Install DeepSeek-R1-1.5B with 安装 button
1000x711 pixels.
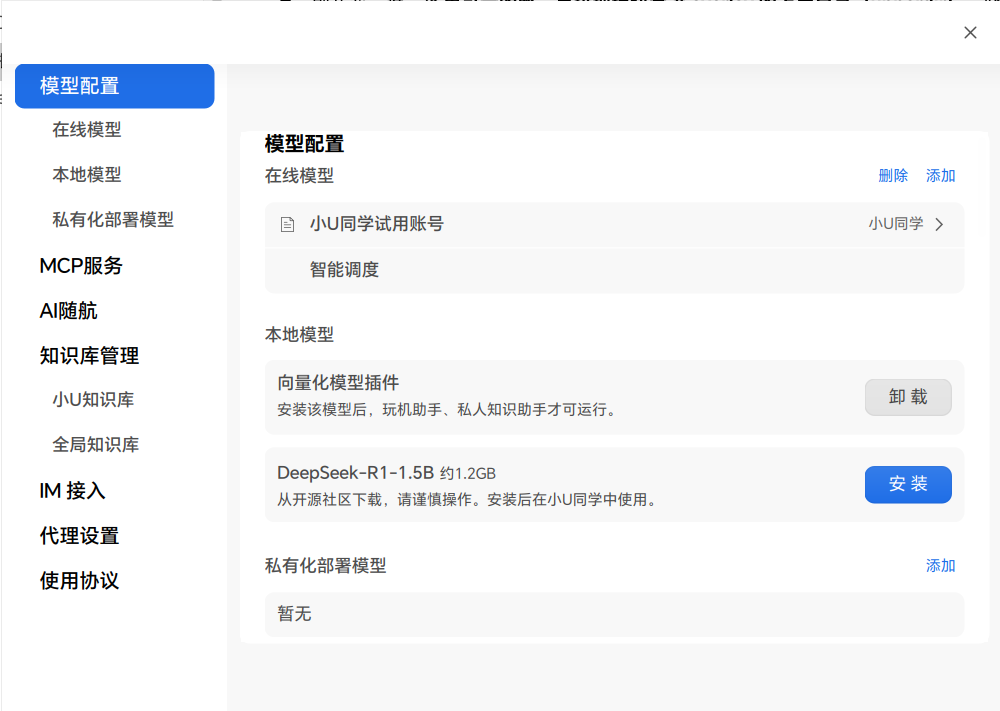(908, 485)
